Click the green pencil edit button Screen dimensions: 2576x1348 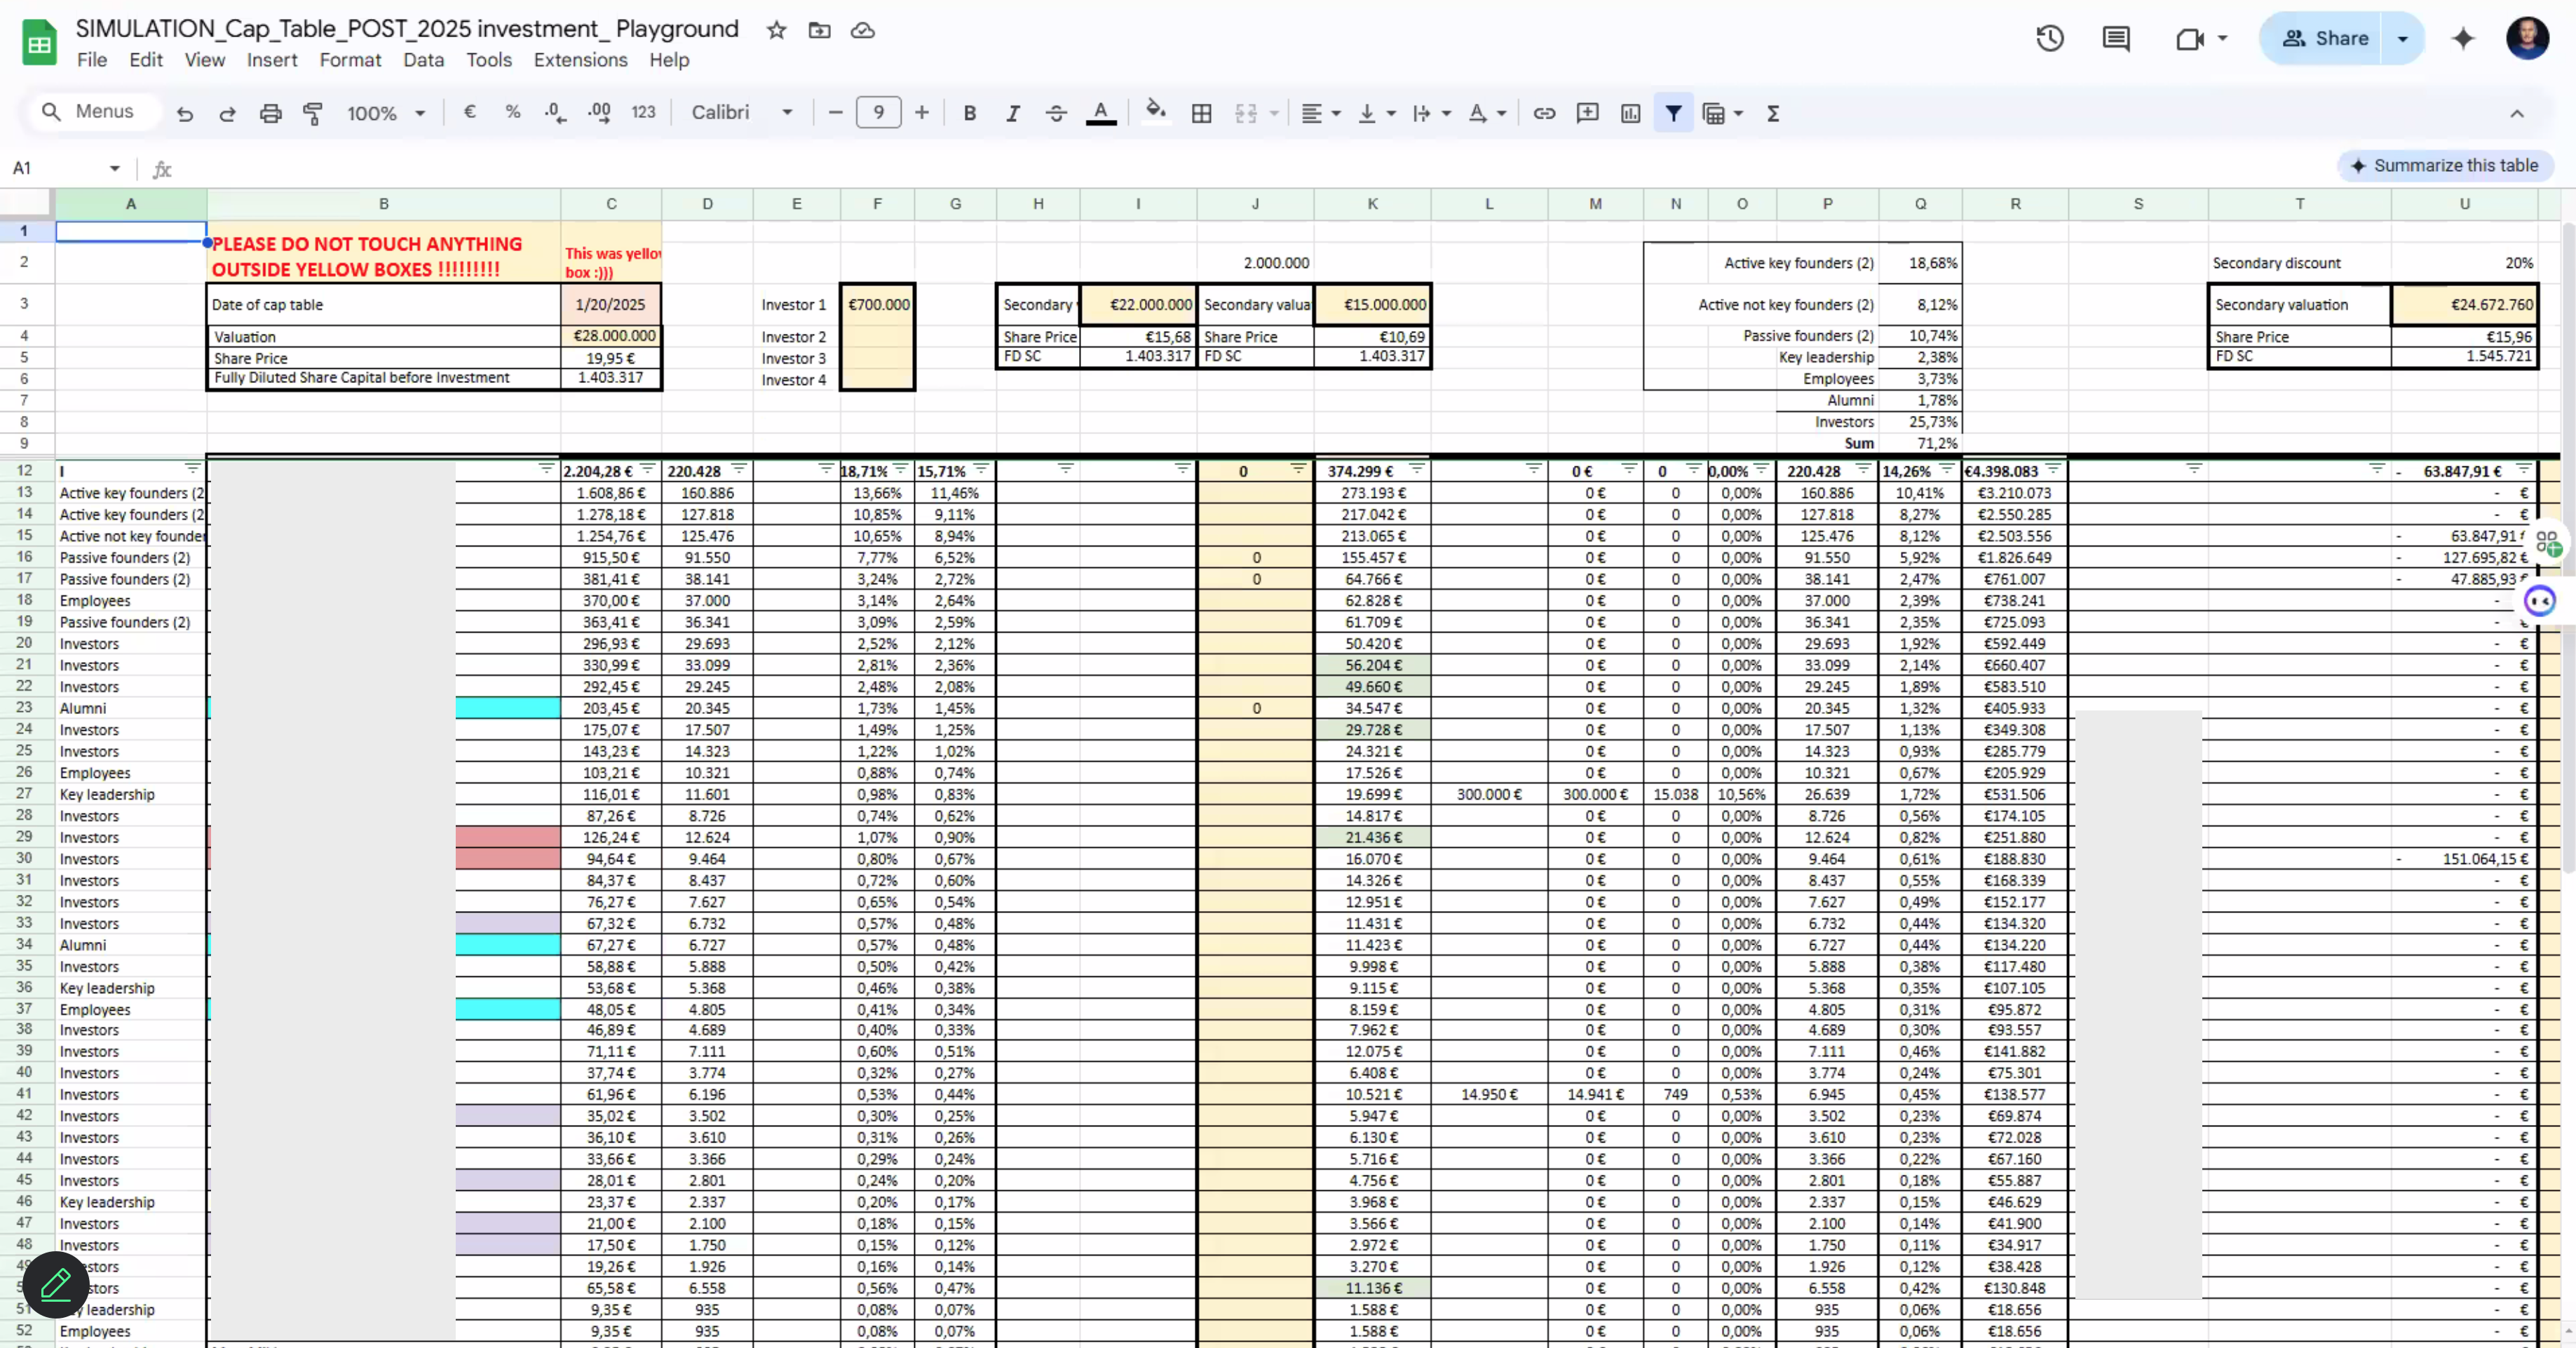(56, 1284)
